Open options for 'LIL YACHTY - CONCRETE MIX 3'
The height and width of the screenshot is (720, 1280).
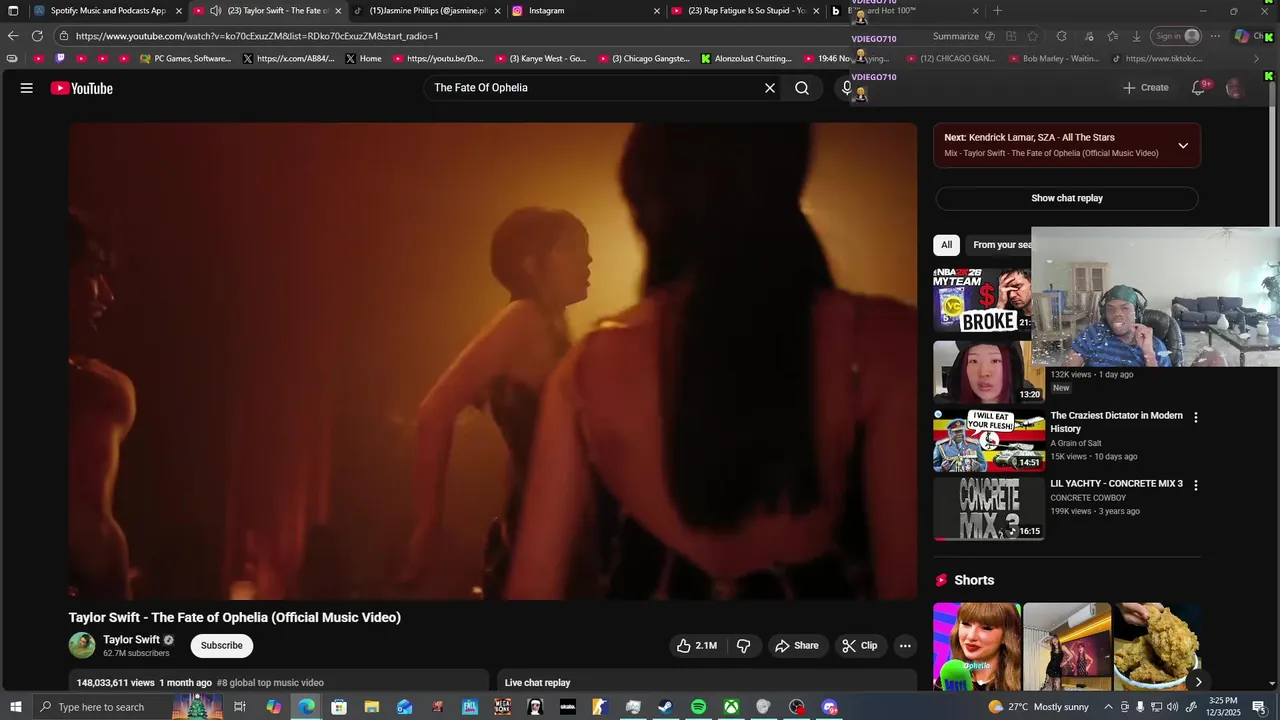(1195, 485)
